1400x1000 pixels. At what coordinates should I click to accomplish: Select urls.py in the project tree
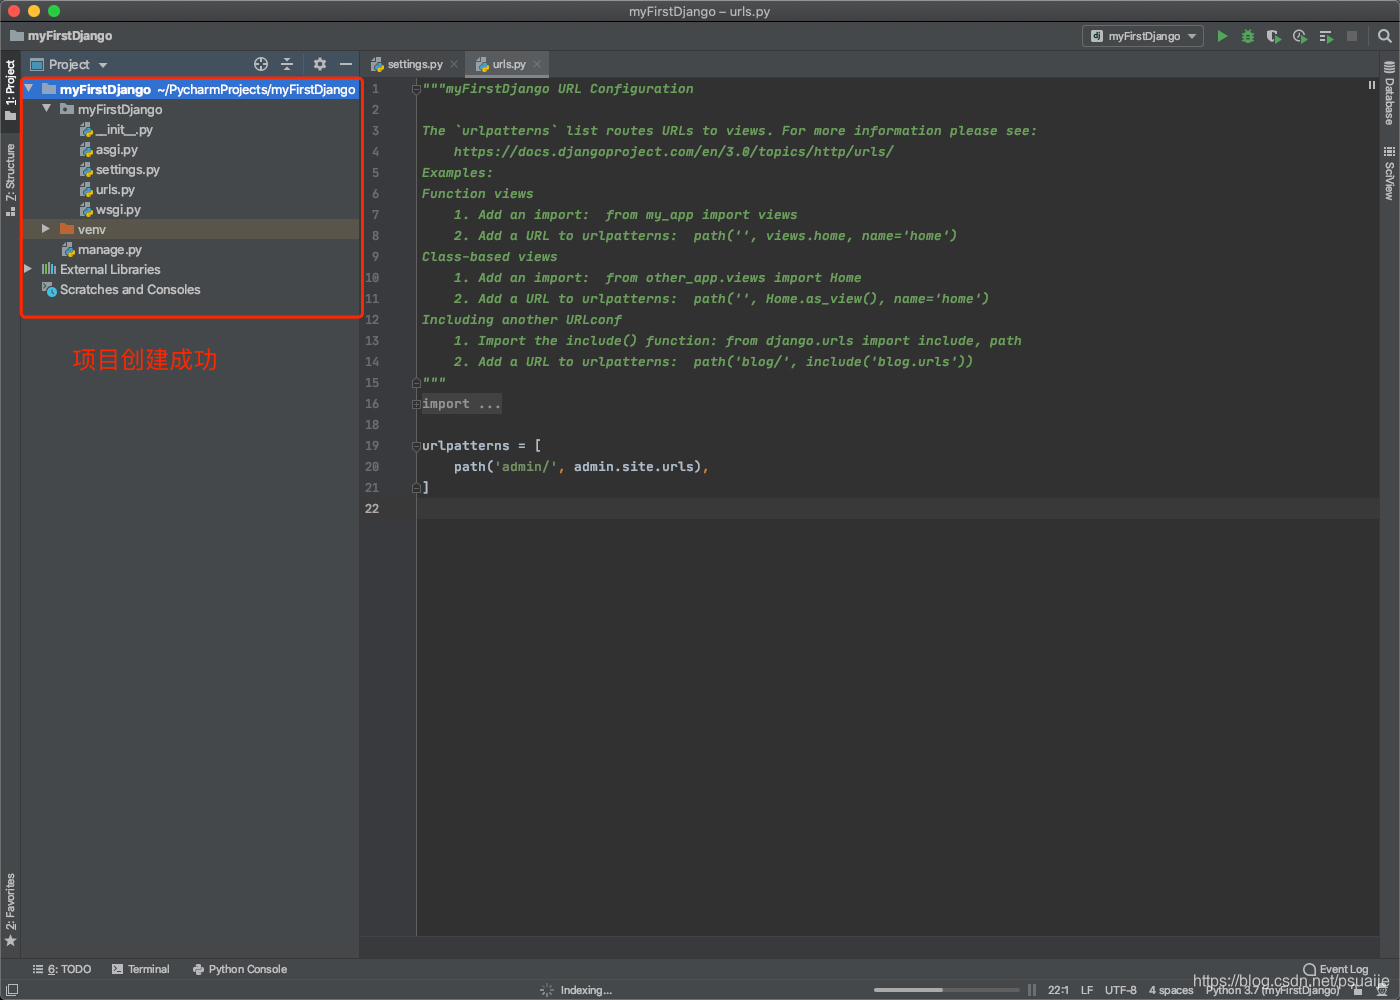(x=115, y=189)
